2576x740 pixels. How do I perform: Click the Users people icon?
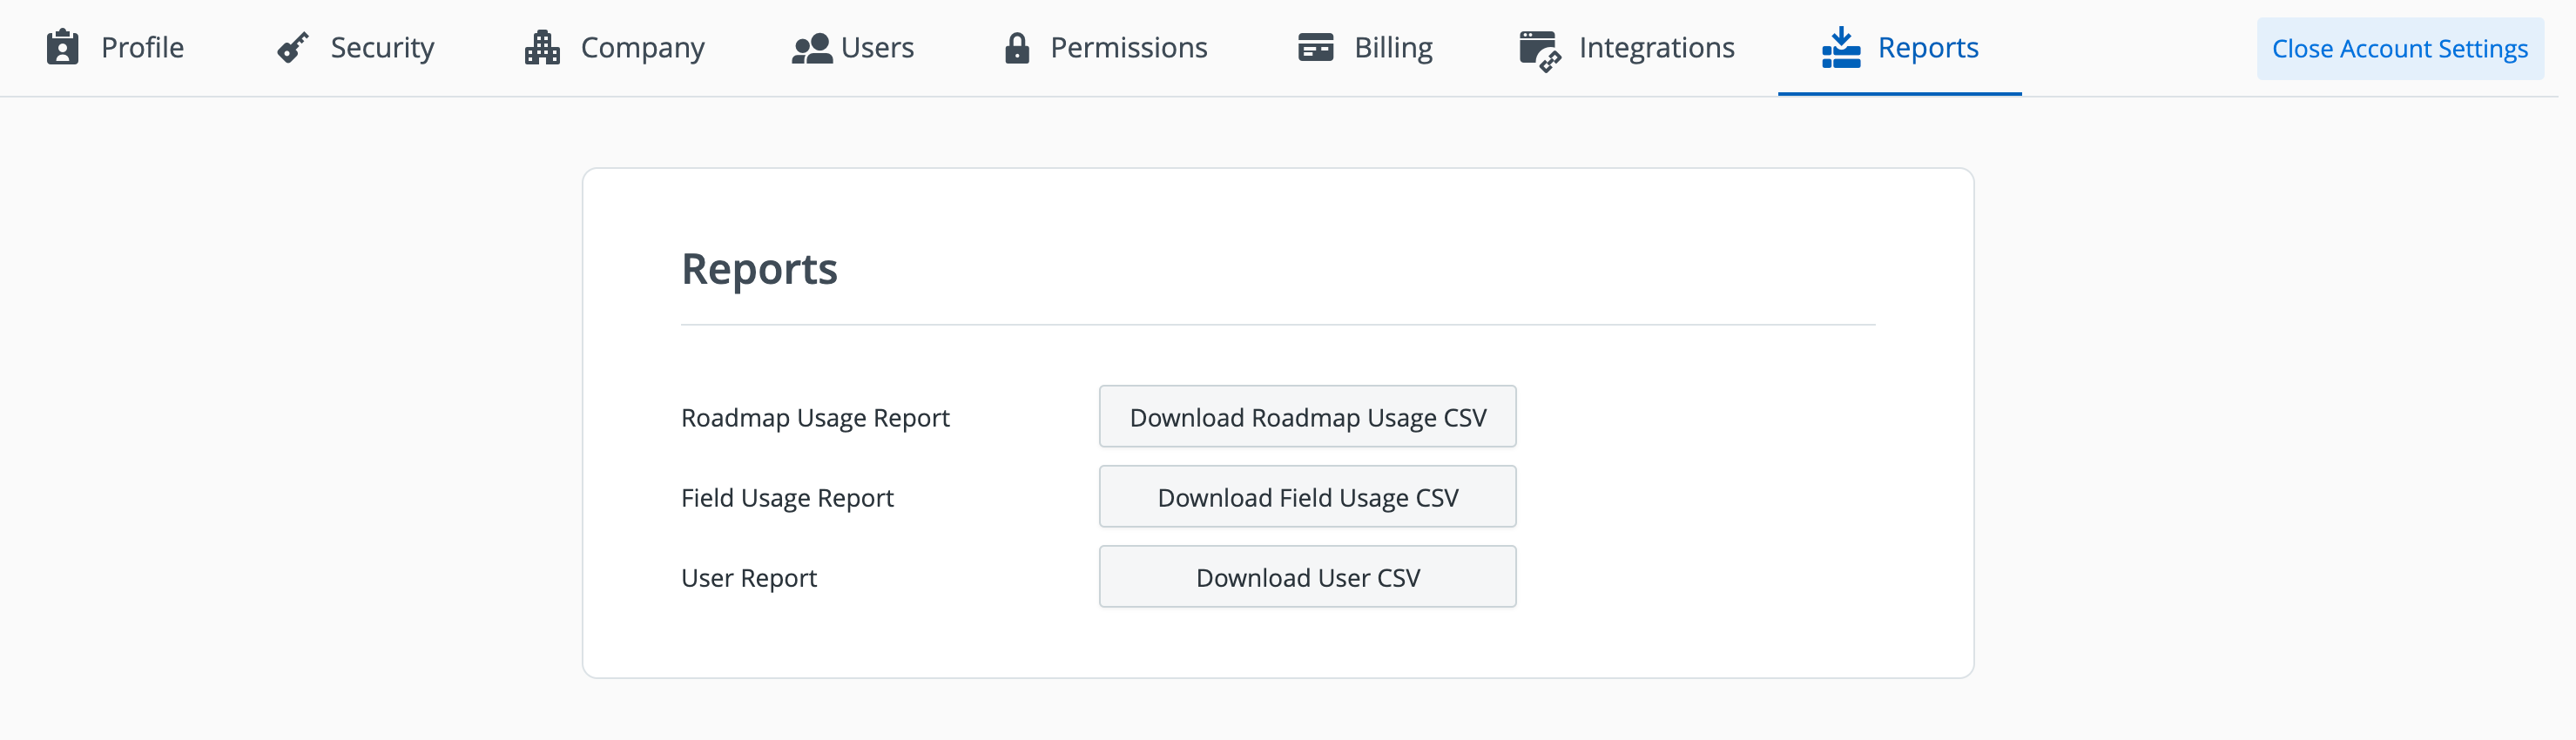pyautogui.click(x=812, y=48)
